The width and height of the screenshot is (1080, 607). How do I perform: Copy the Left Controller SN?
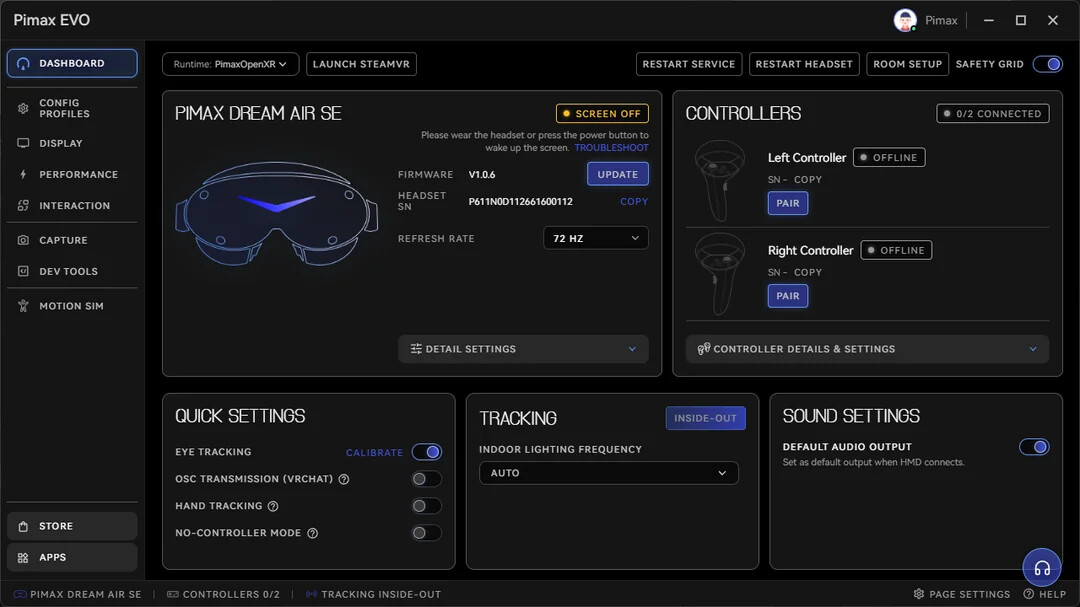point(807,179)
